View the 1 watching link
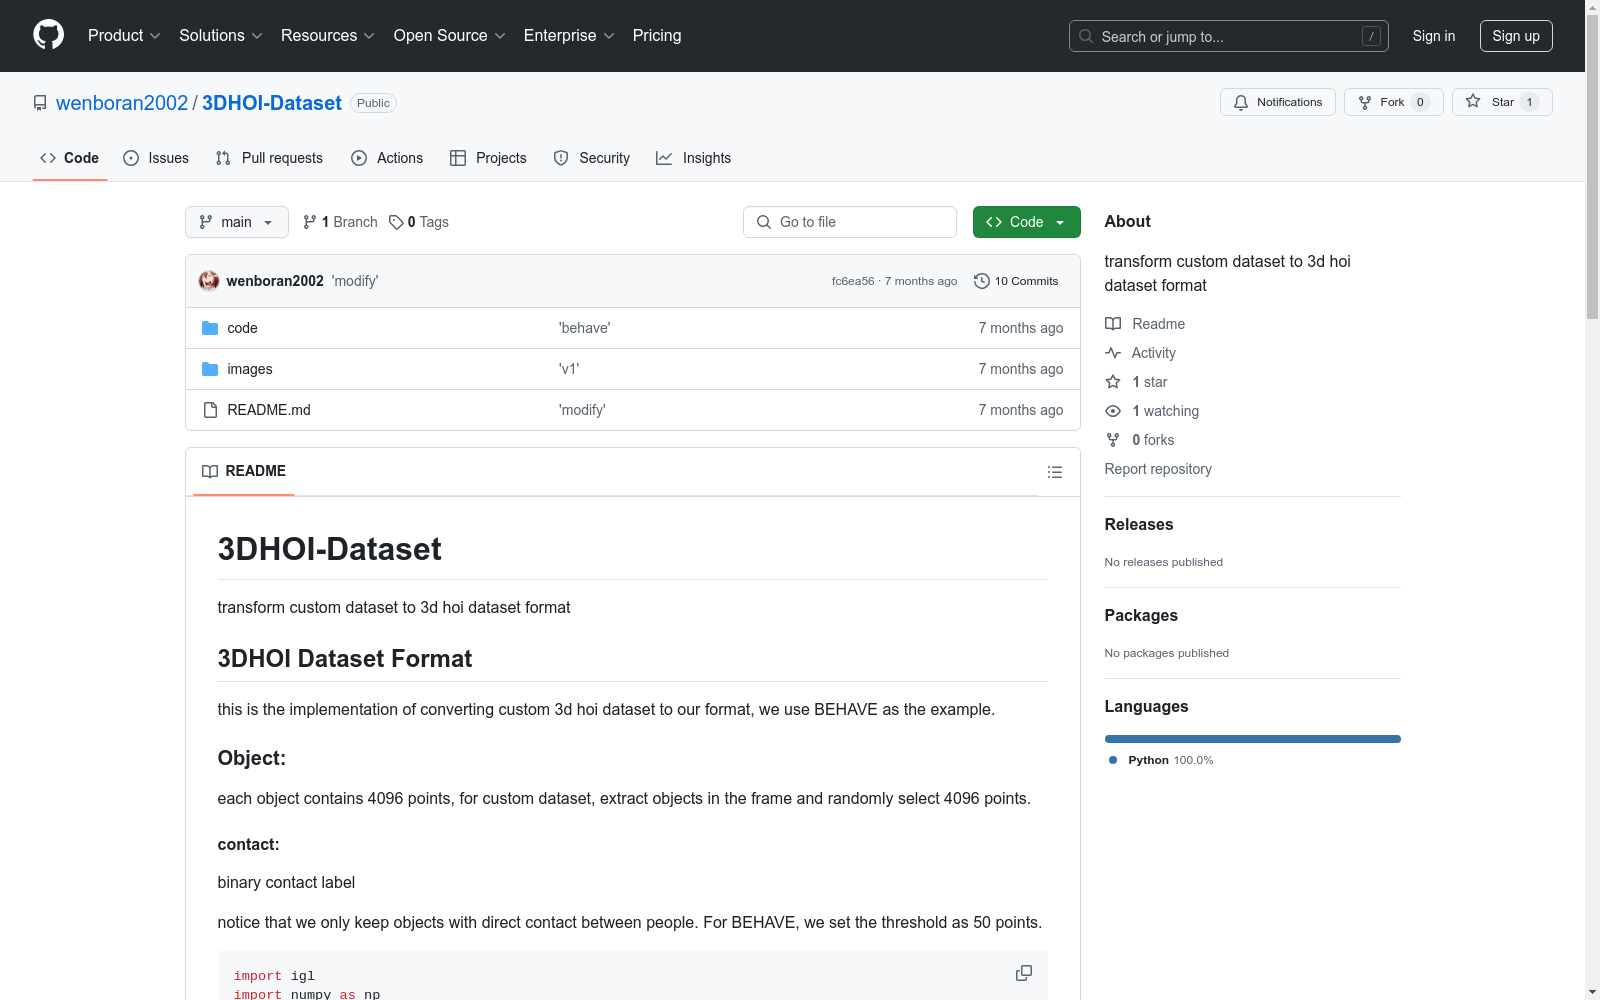Screen dimensions: 1600x1000 pyautogui.click(x=1152, y=411)
